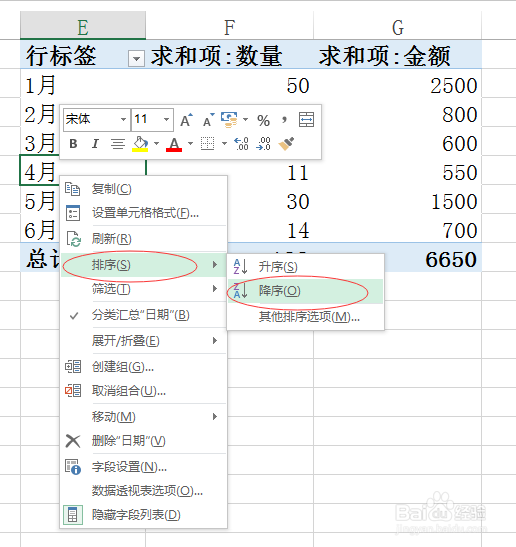Apply comma style
Screen dimensions: 516x547
click(x=284, y=120)
